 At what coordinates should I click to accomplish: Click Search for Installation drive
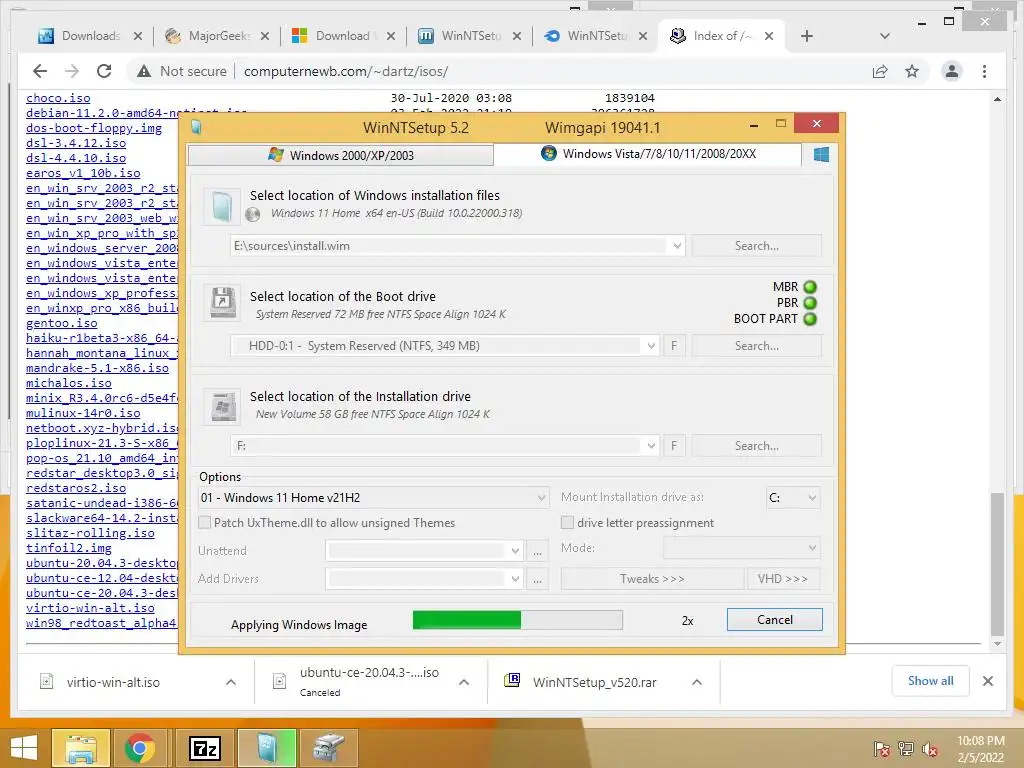tap(756, 446)
